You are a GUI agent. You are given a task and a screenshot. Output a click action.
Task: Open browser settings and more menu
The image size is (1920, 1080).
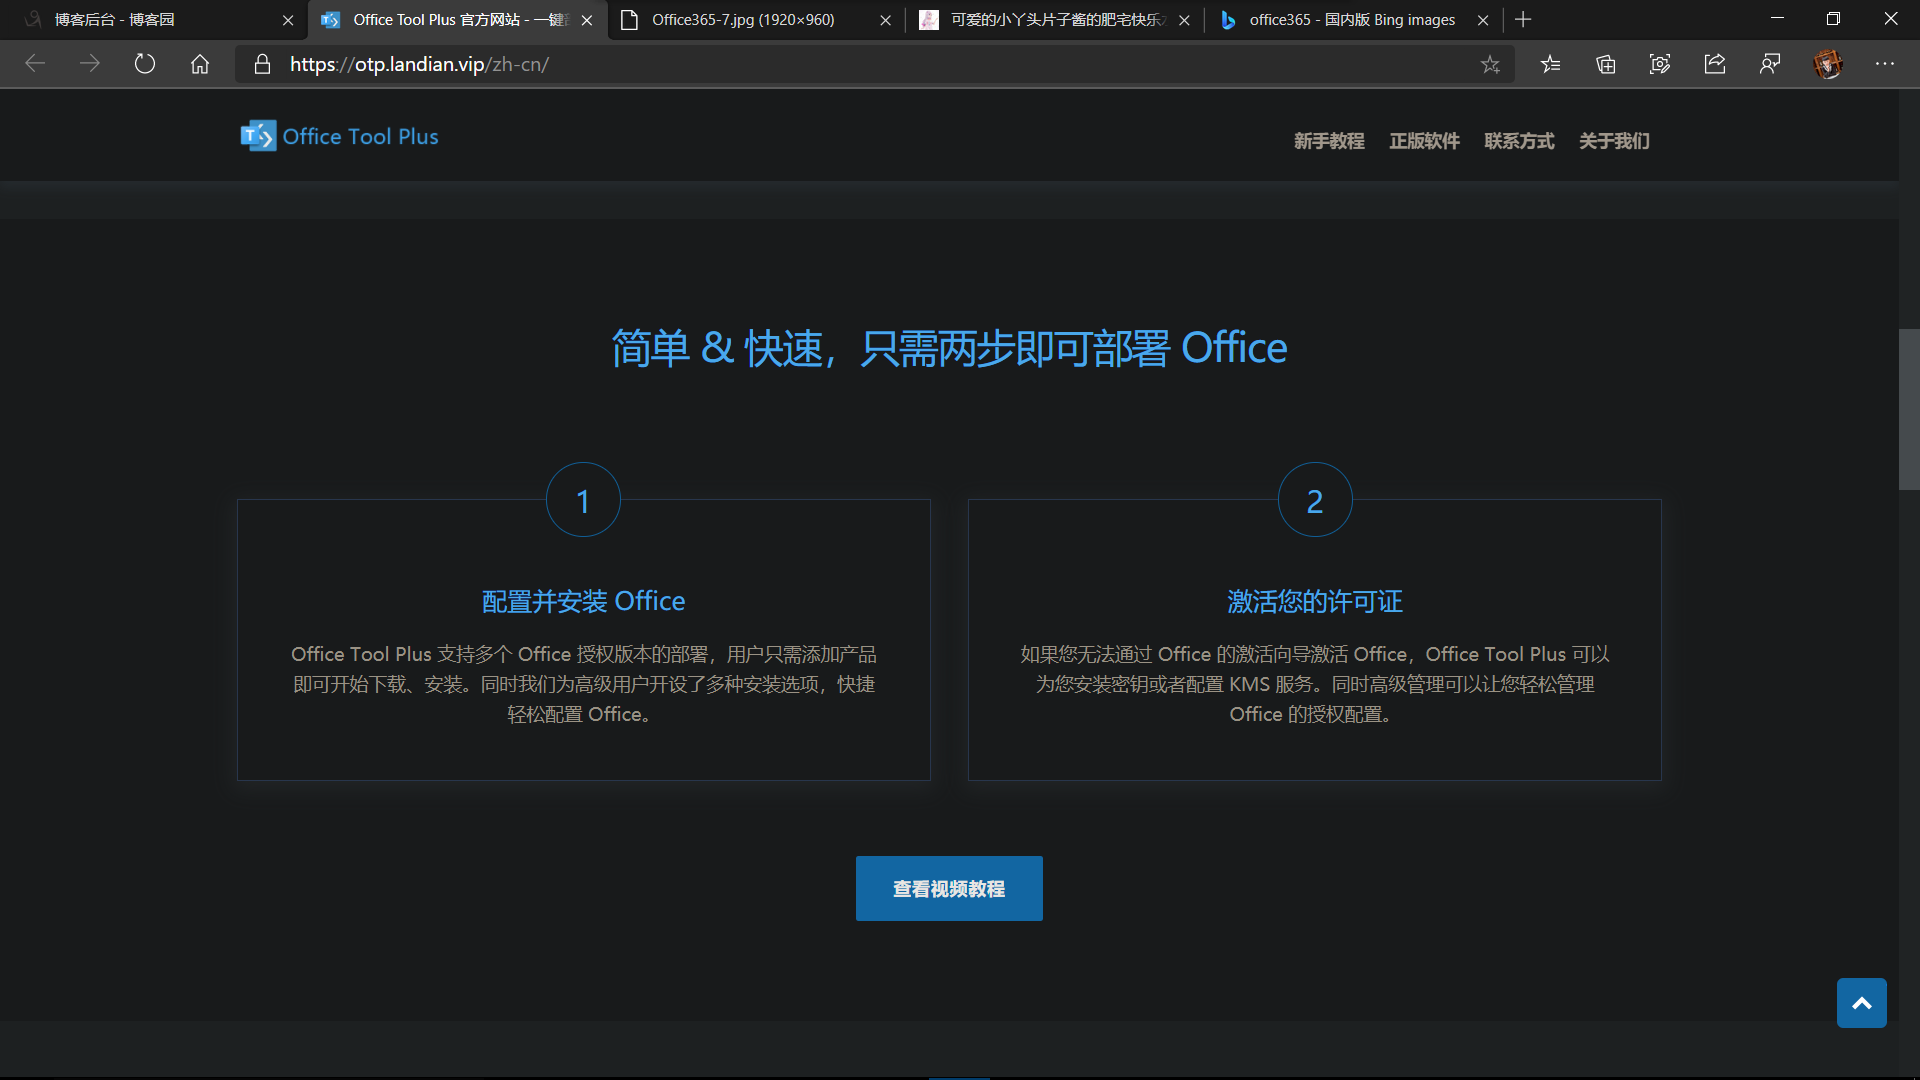click(1885, 64)
